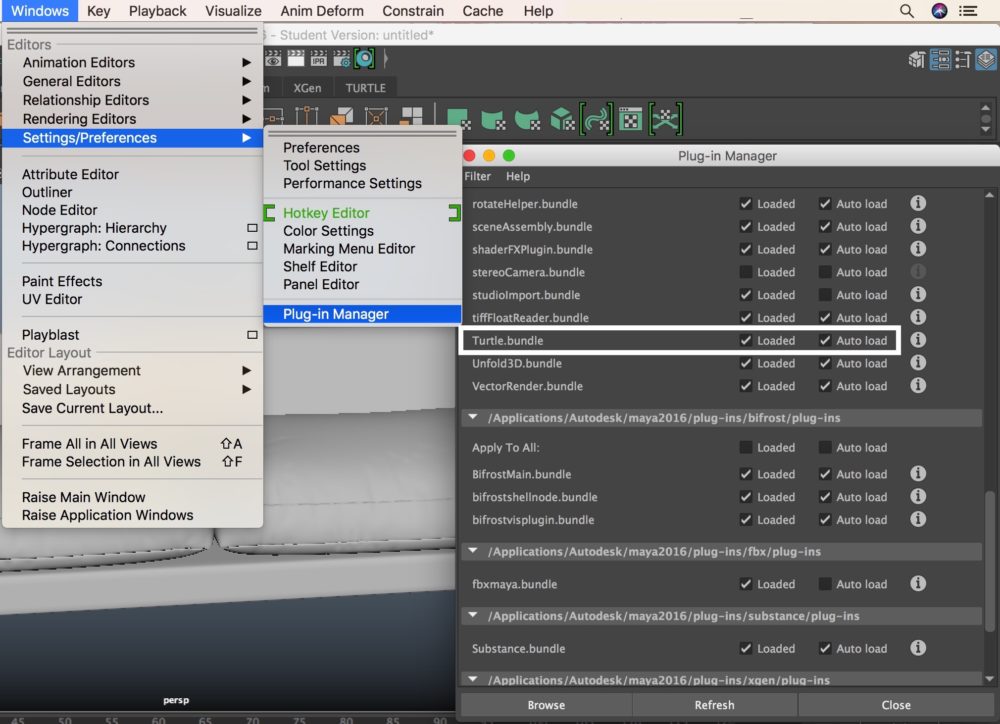Enable Auto load for studioImport.bundle
The image size is (1000, 724).
[x=825, y=295]
